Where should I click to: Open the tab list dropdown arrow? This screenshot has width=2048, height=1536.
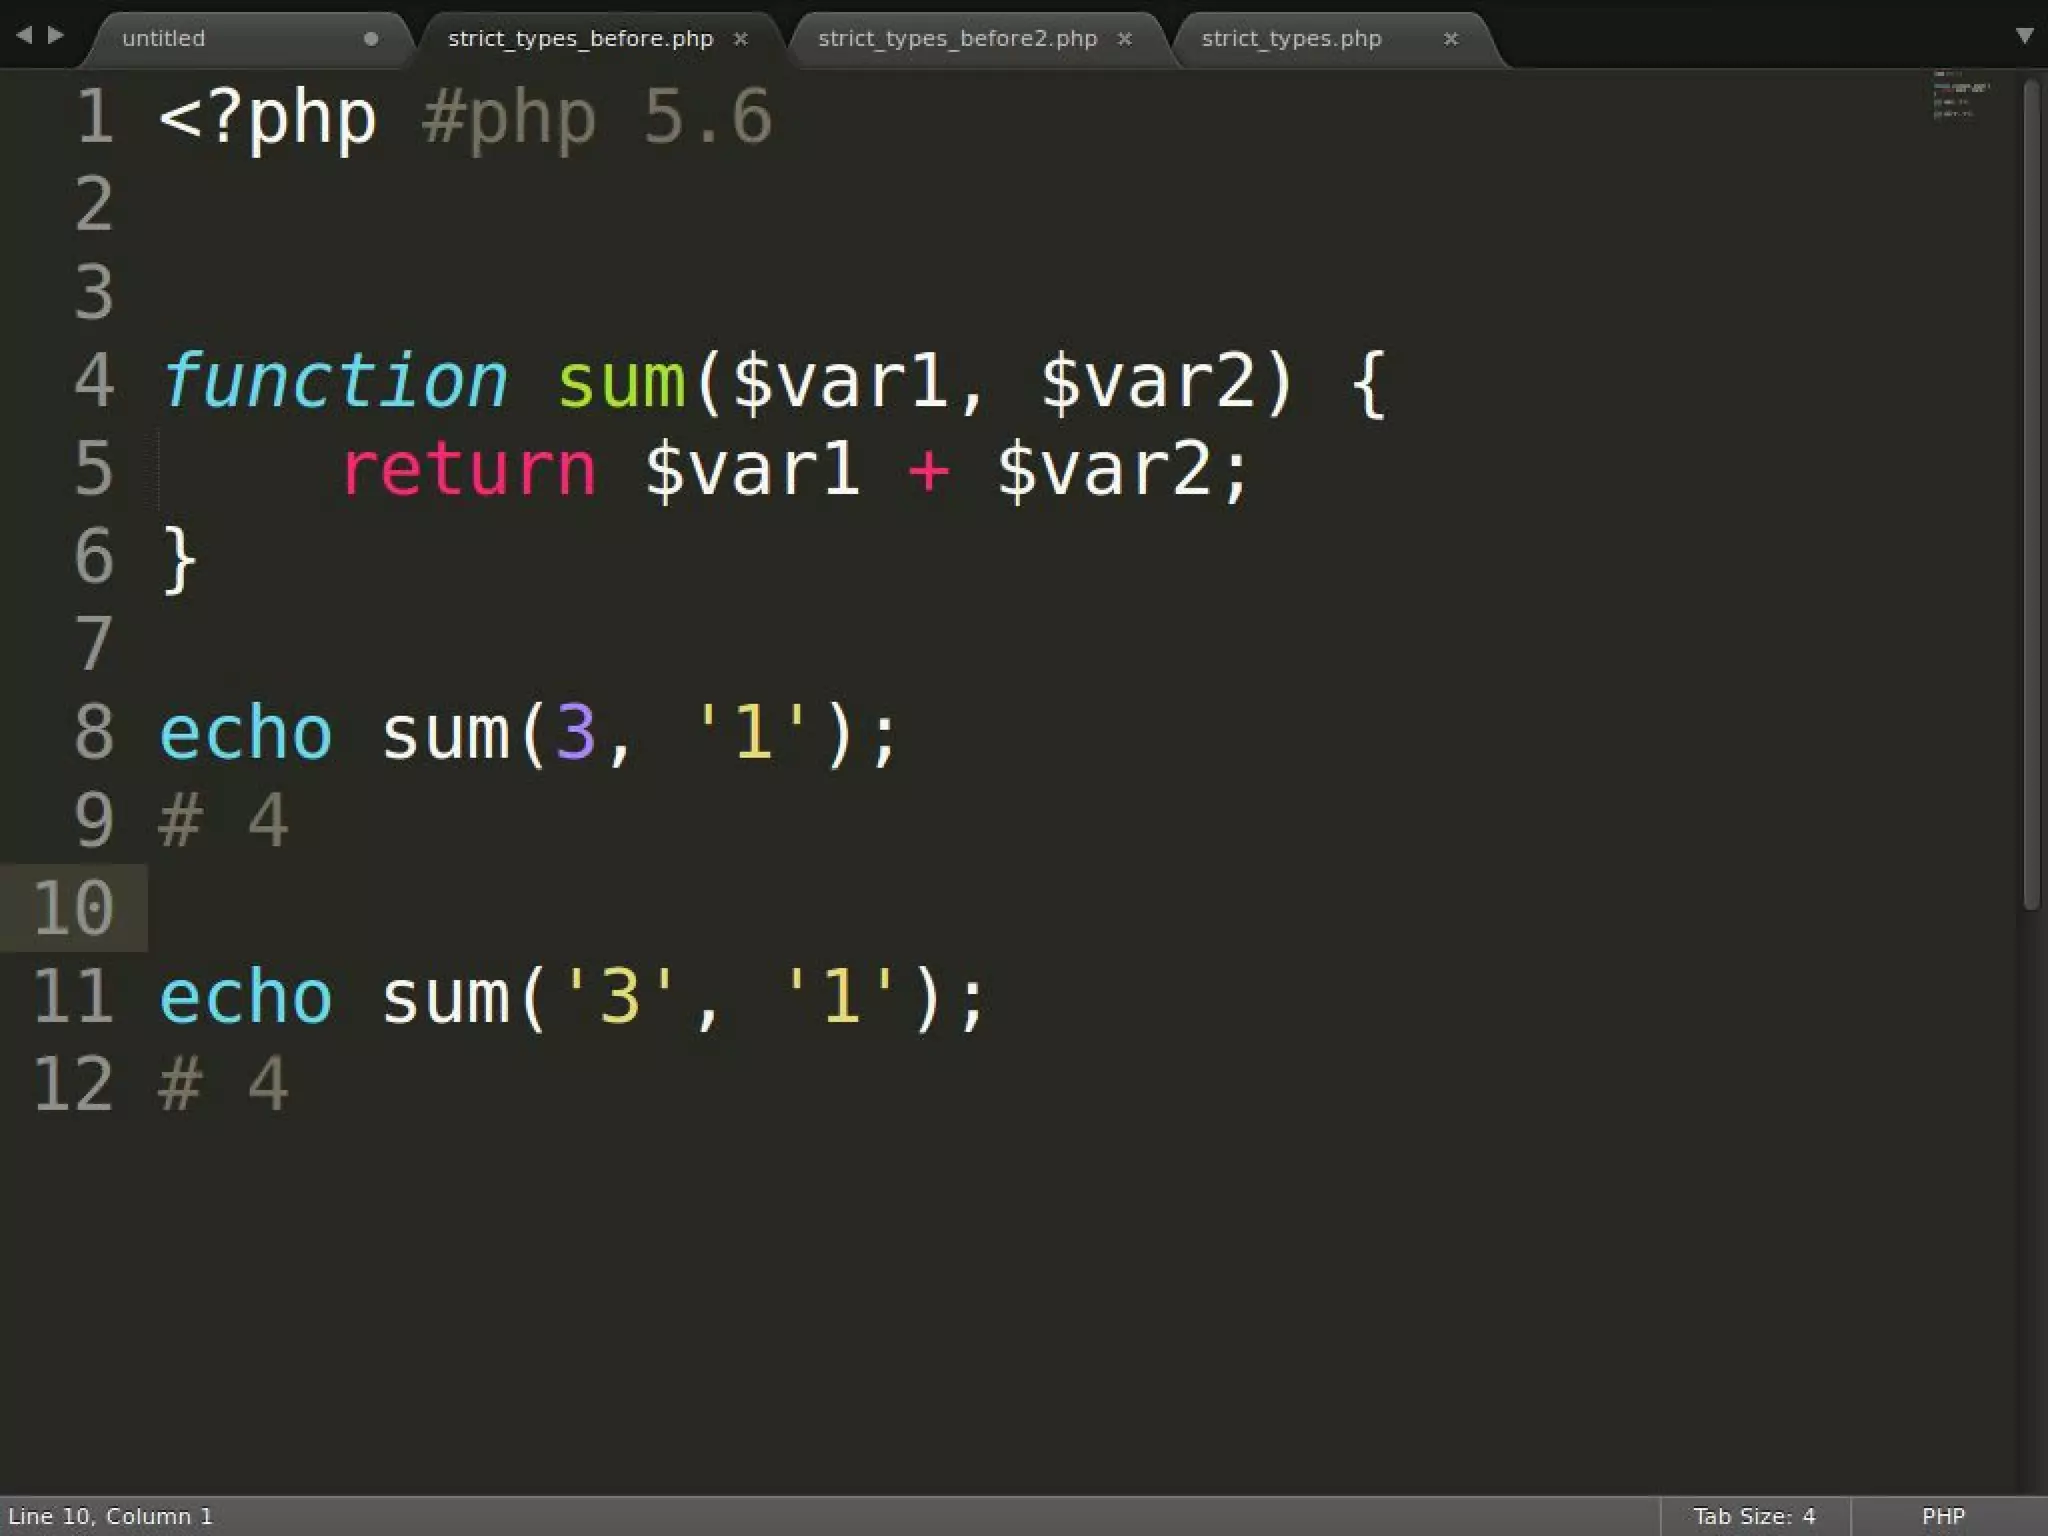click(2024, 36)
